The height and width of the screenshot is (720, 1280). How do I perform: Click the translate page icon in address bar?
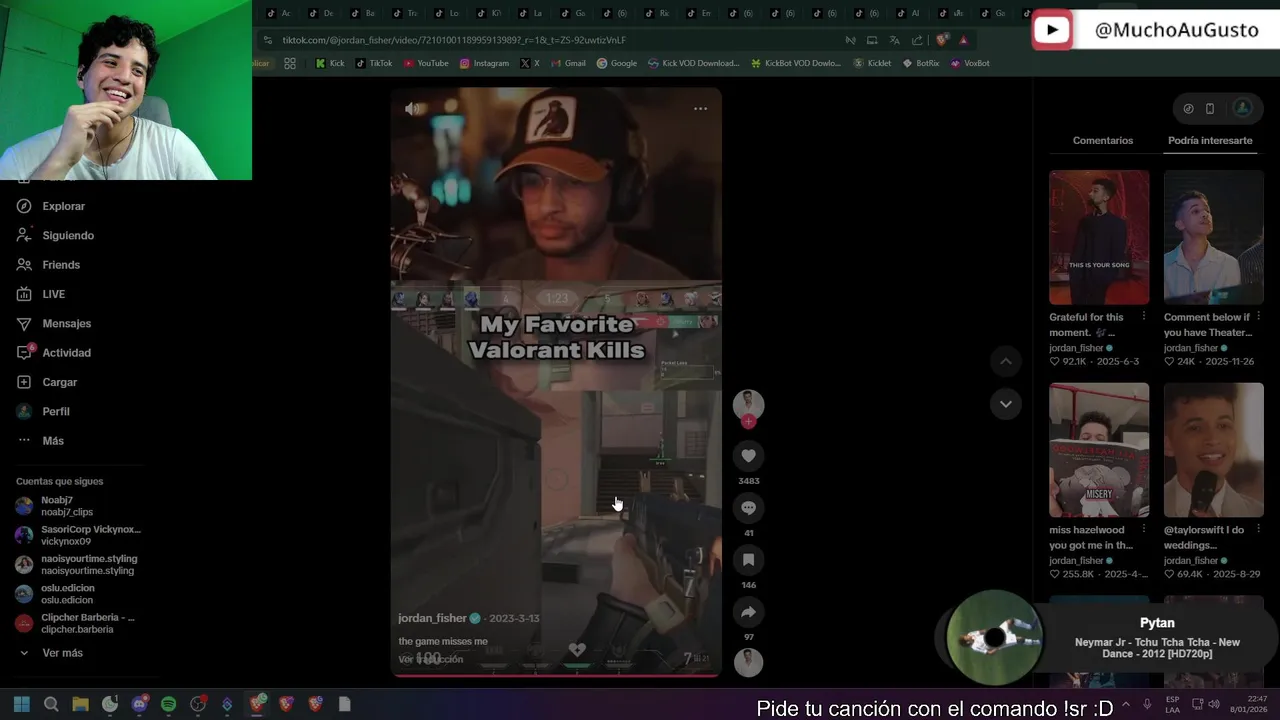(x=894, y=40)
